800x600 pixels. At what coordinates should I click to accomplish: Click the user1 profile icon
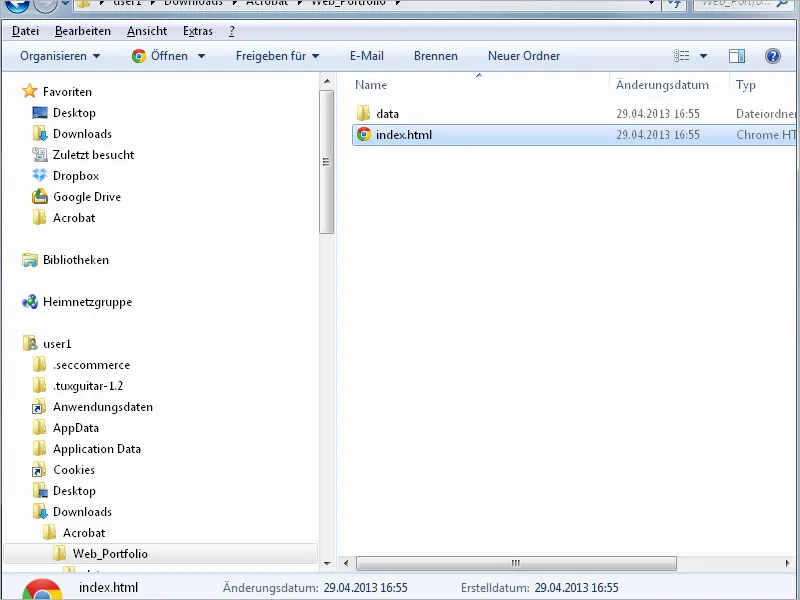(30, 343)
